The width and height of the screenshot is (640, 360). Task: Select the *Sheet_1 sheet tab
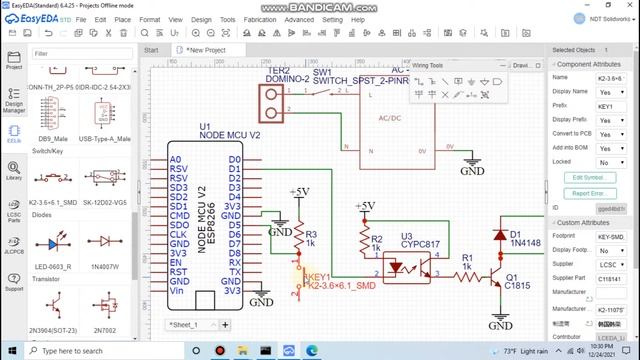191,325
